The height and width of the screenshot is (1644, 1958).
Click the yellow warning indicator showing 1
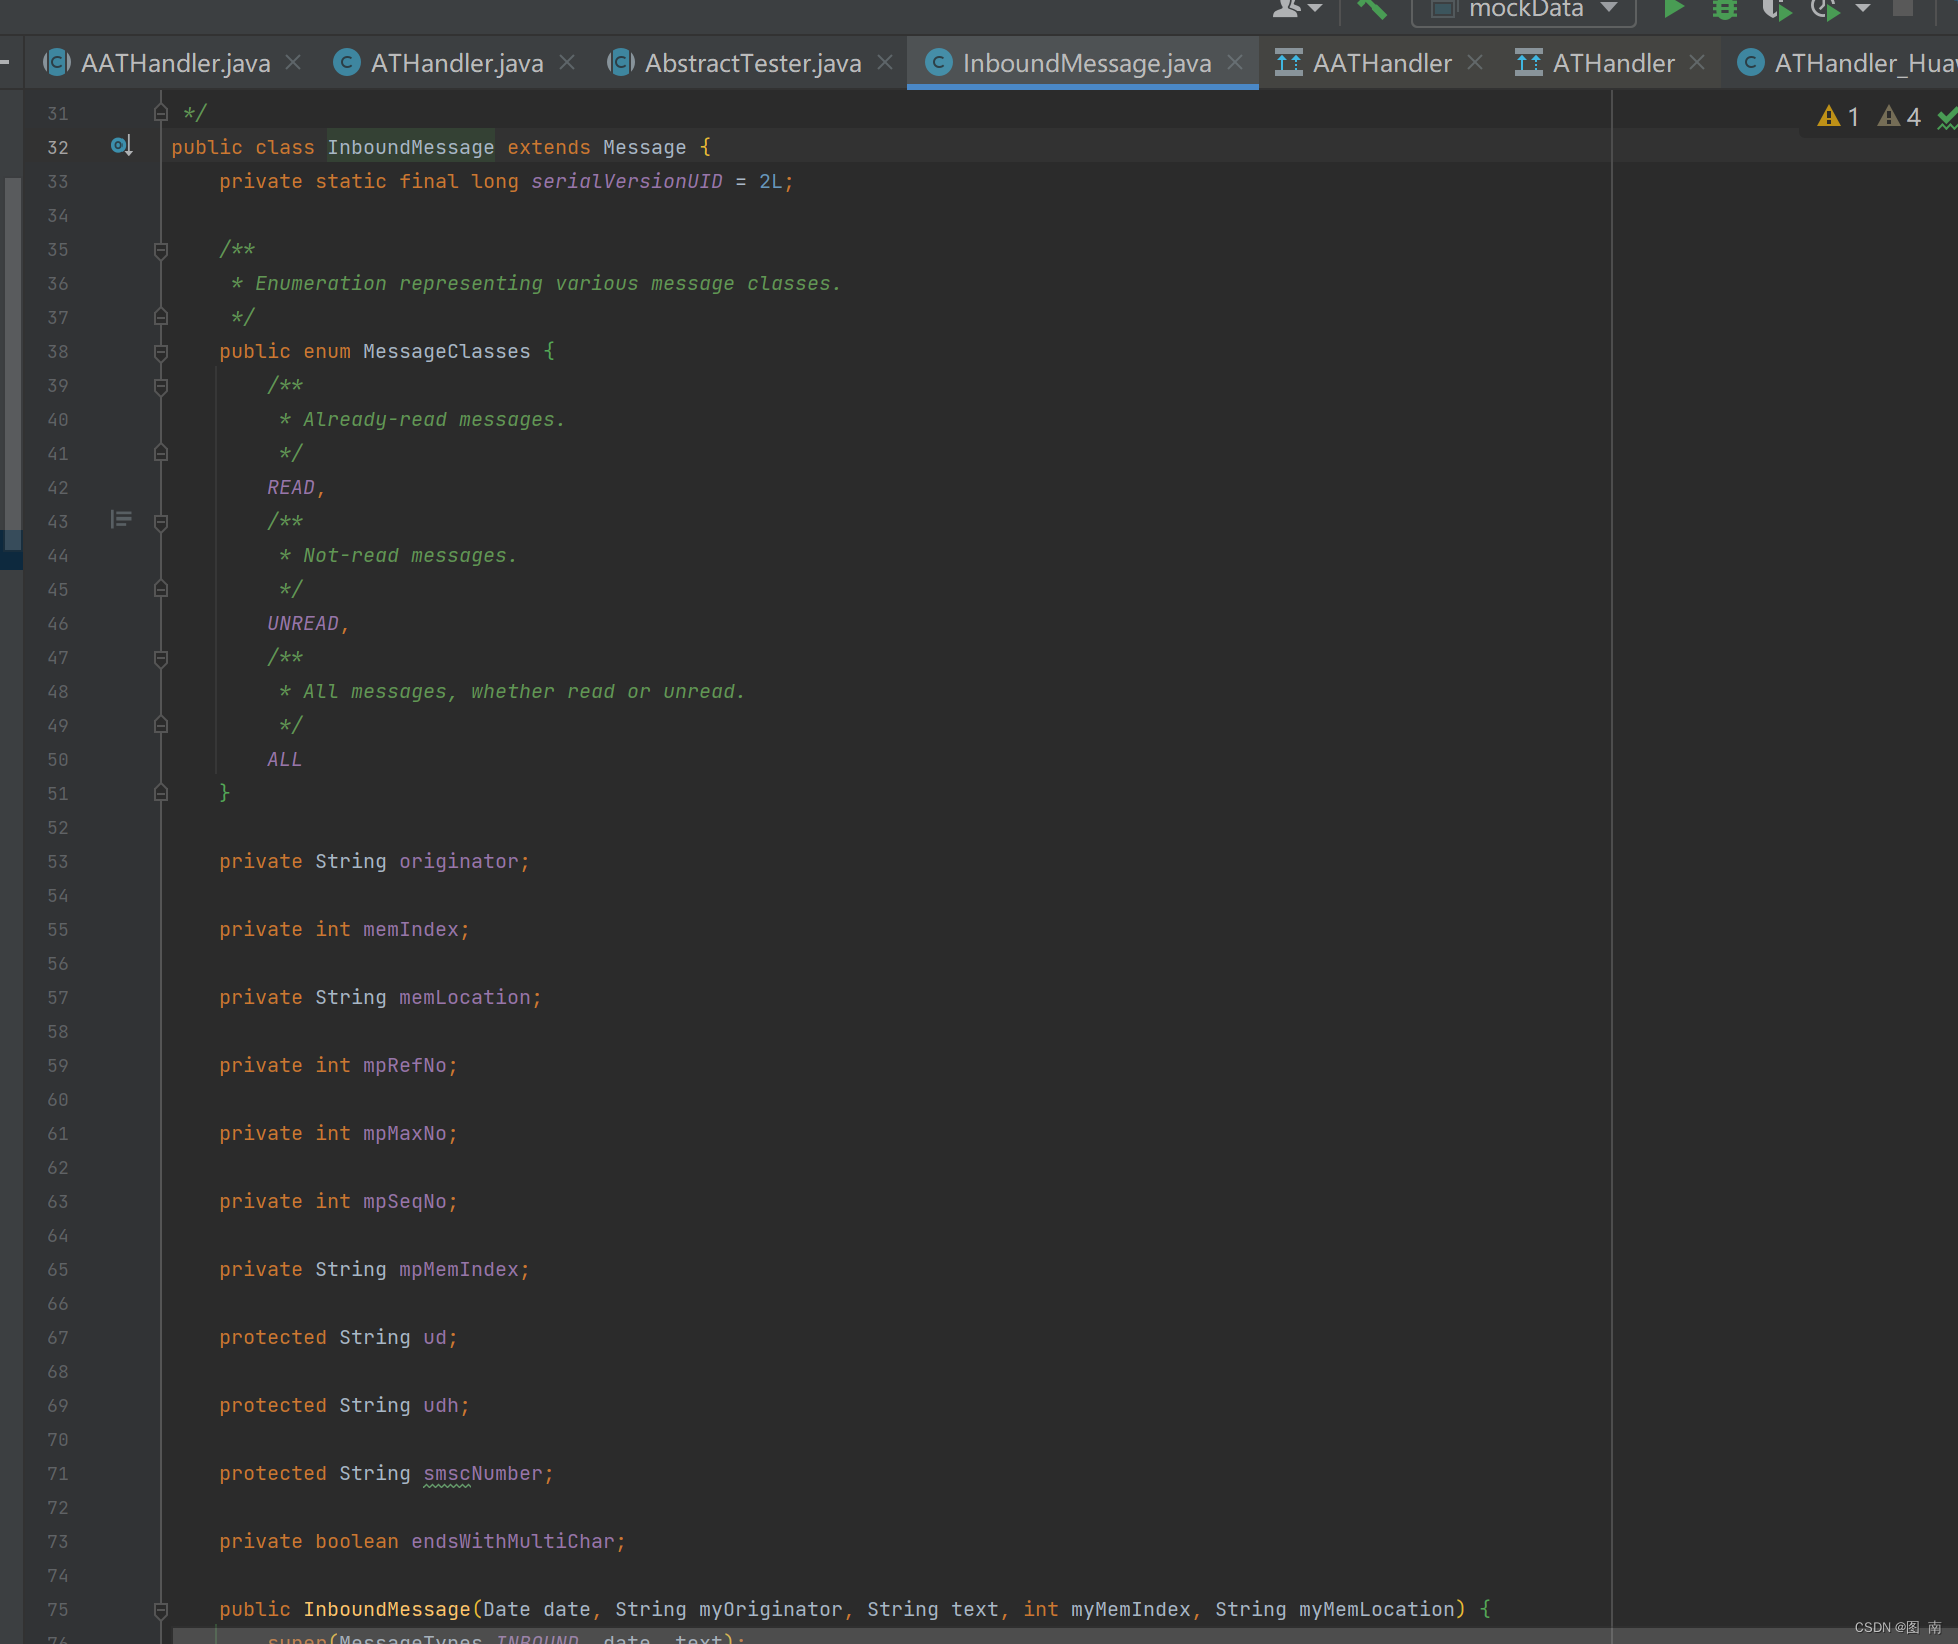pyautogui.click(x=1838, y=117)
